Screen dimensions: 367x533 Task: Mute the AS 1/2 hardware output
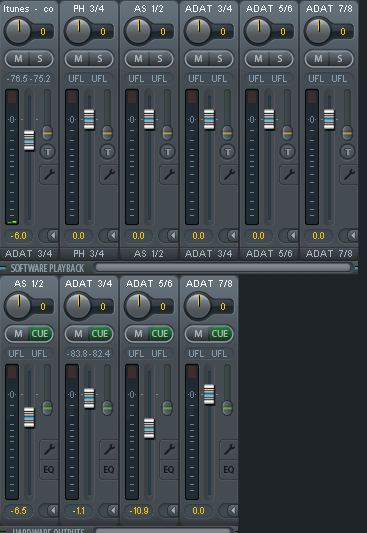[18, 334]
